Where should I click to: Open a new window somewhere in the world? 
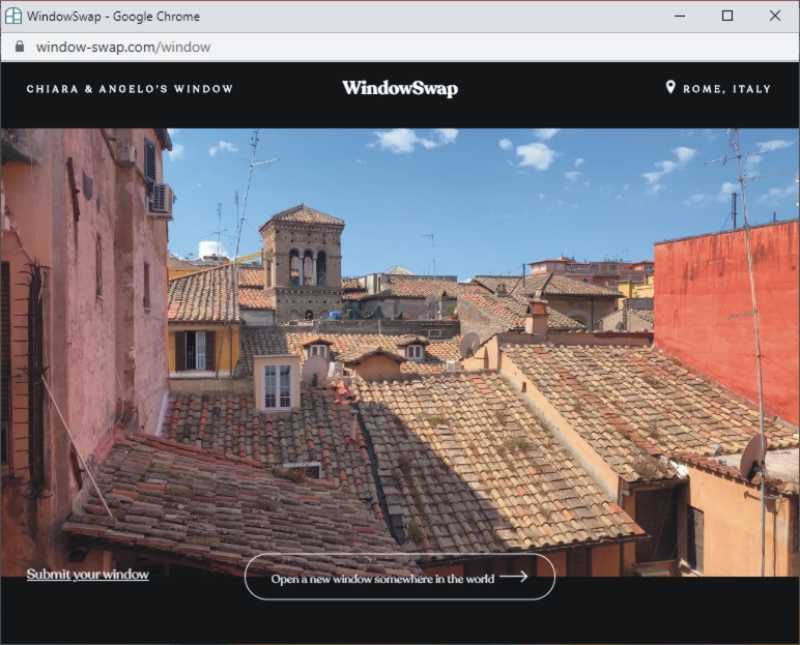coord(399,577)
